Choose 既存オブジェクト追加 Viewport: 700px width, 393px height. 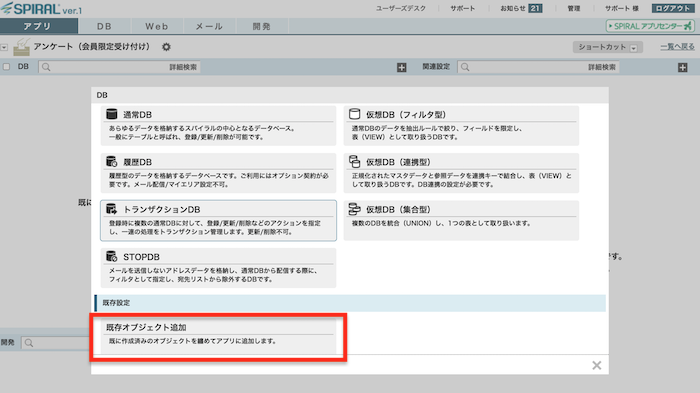point(218,336)
